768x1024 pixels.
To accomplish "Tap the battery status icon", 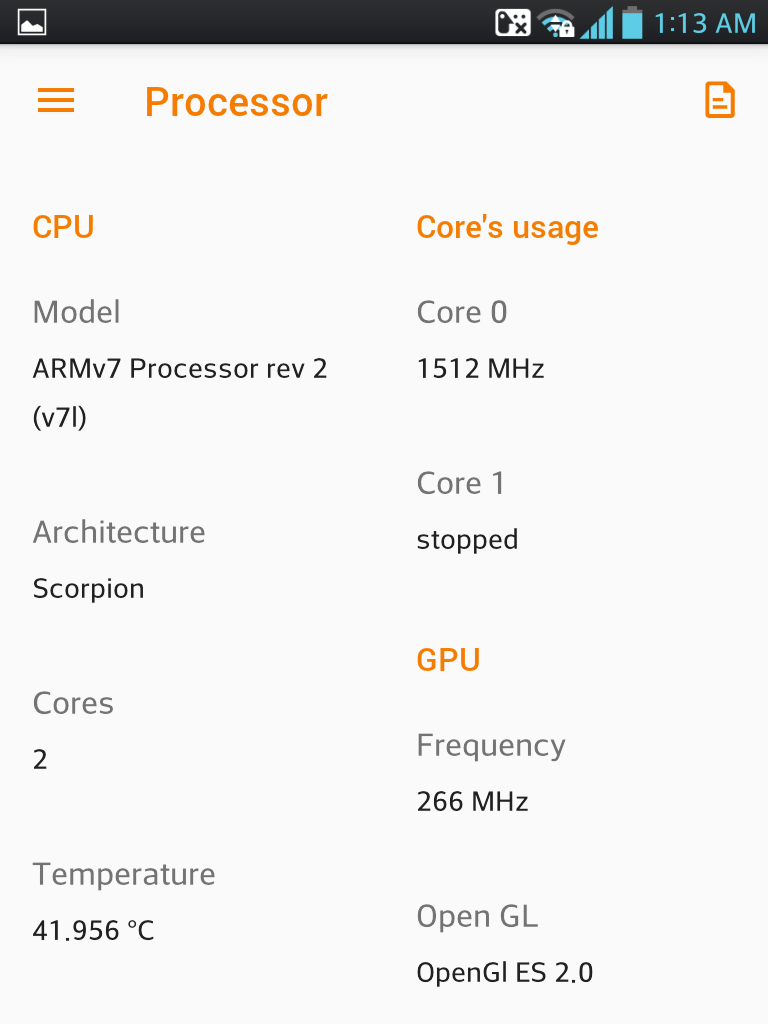I will (632, 22).
